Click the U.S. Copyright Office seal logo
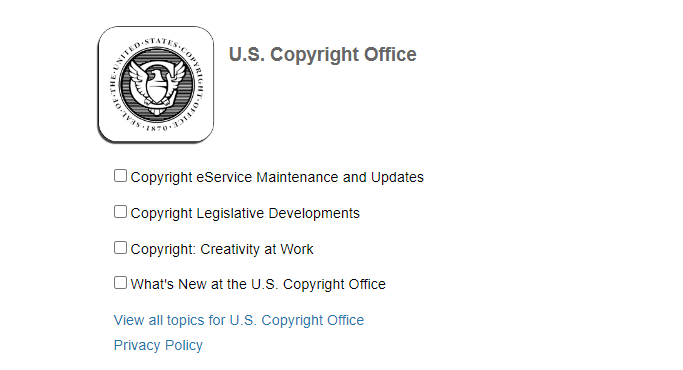This screenshot has width=683, height=370. 156,85
